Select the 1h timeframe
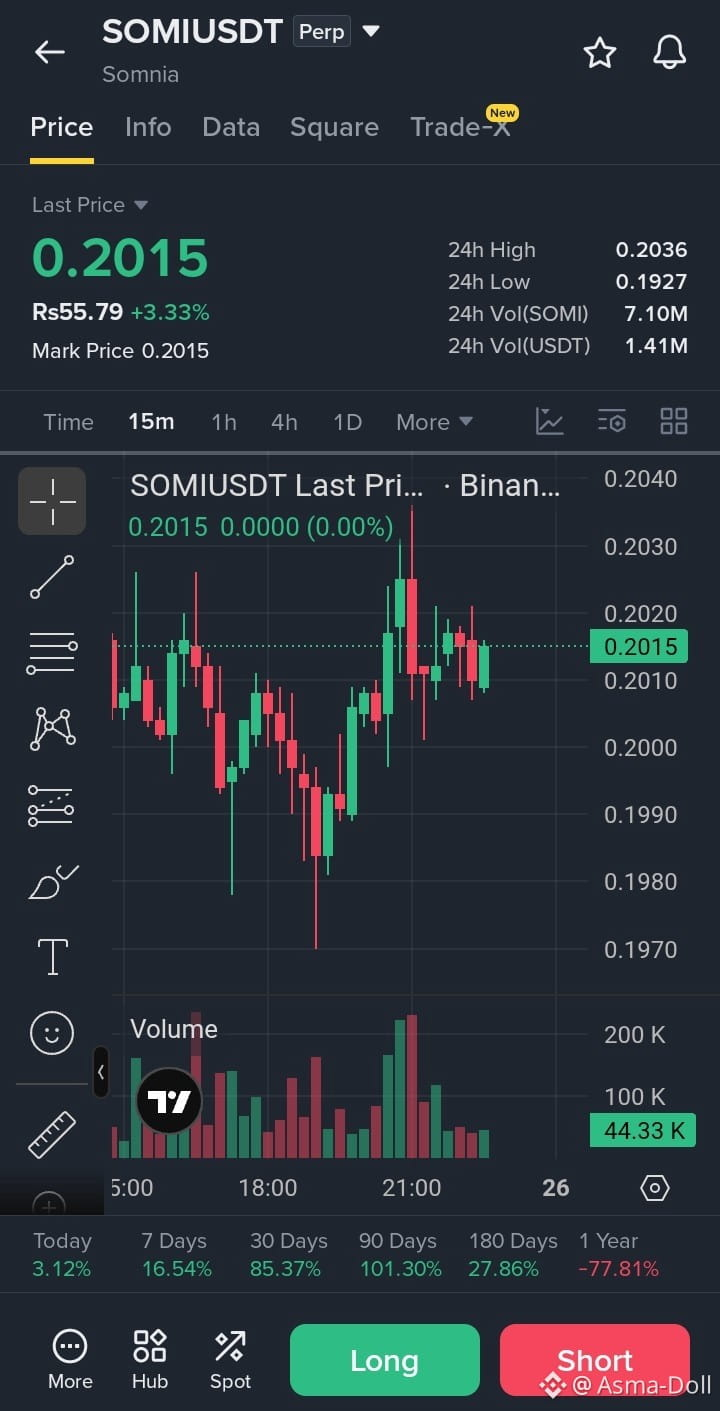 pyautogui.click(x=224, y=422)
